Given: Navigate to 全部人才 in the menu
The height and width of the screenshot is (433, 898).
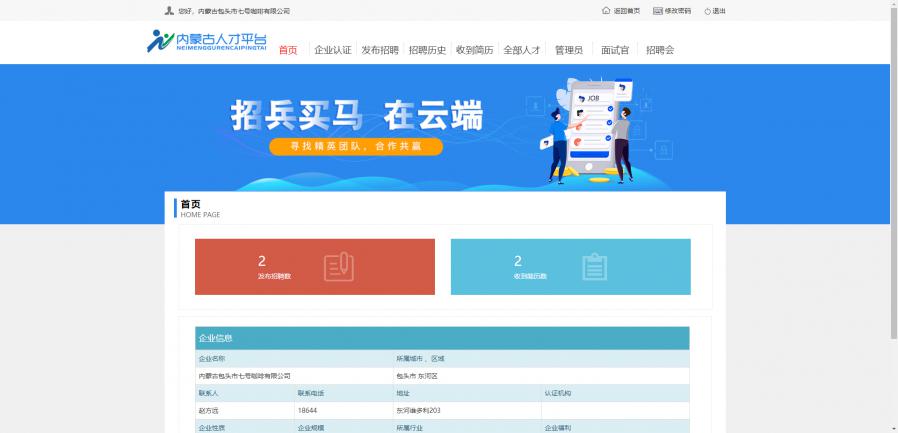Looking at the screenshot, I should tap(521, 50).
